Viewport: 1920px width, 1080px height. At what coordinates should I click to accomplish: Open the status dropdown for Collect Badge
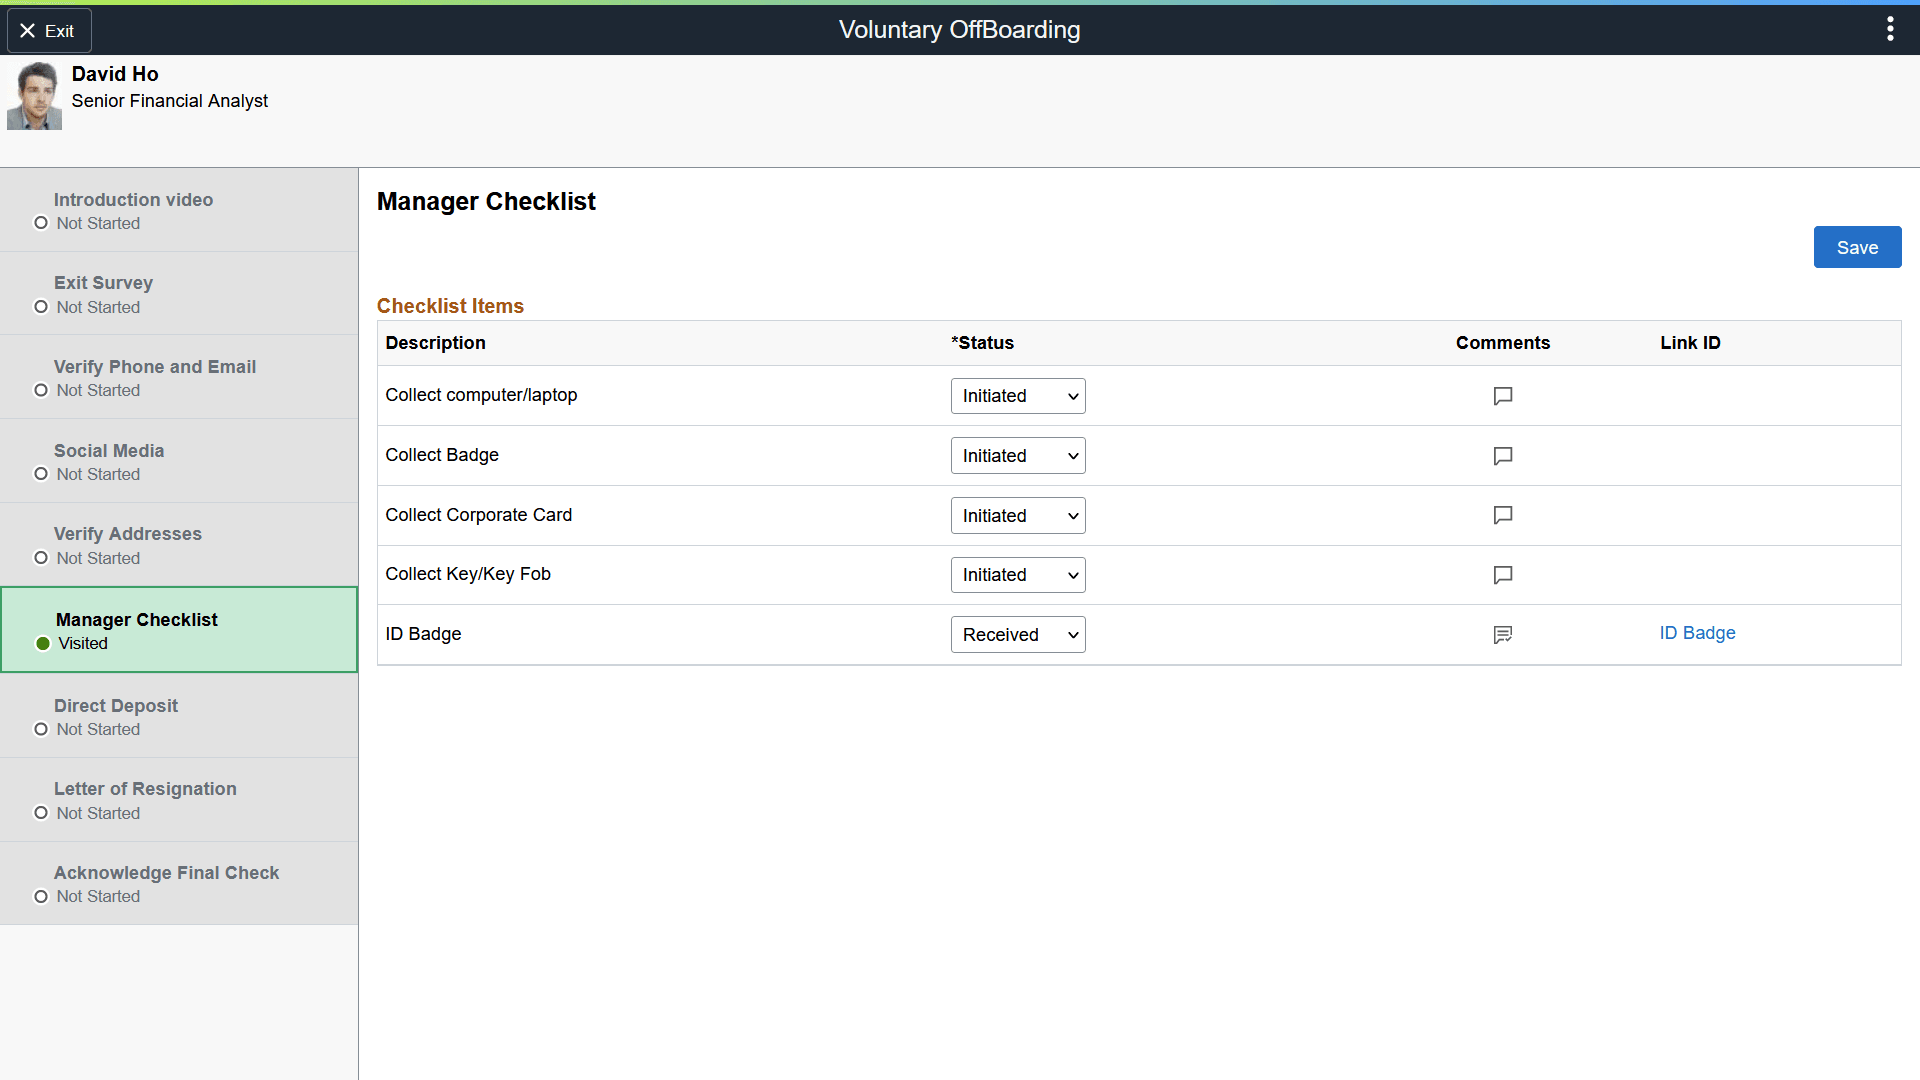1017,455
